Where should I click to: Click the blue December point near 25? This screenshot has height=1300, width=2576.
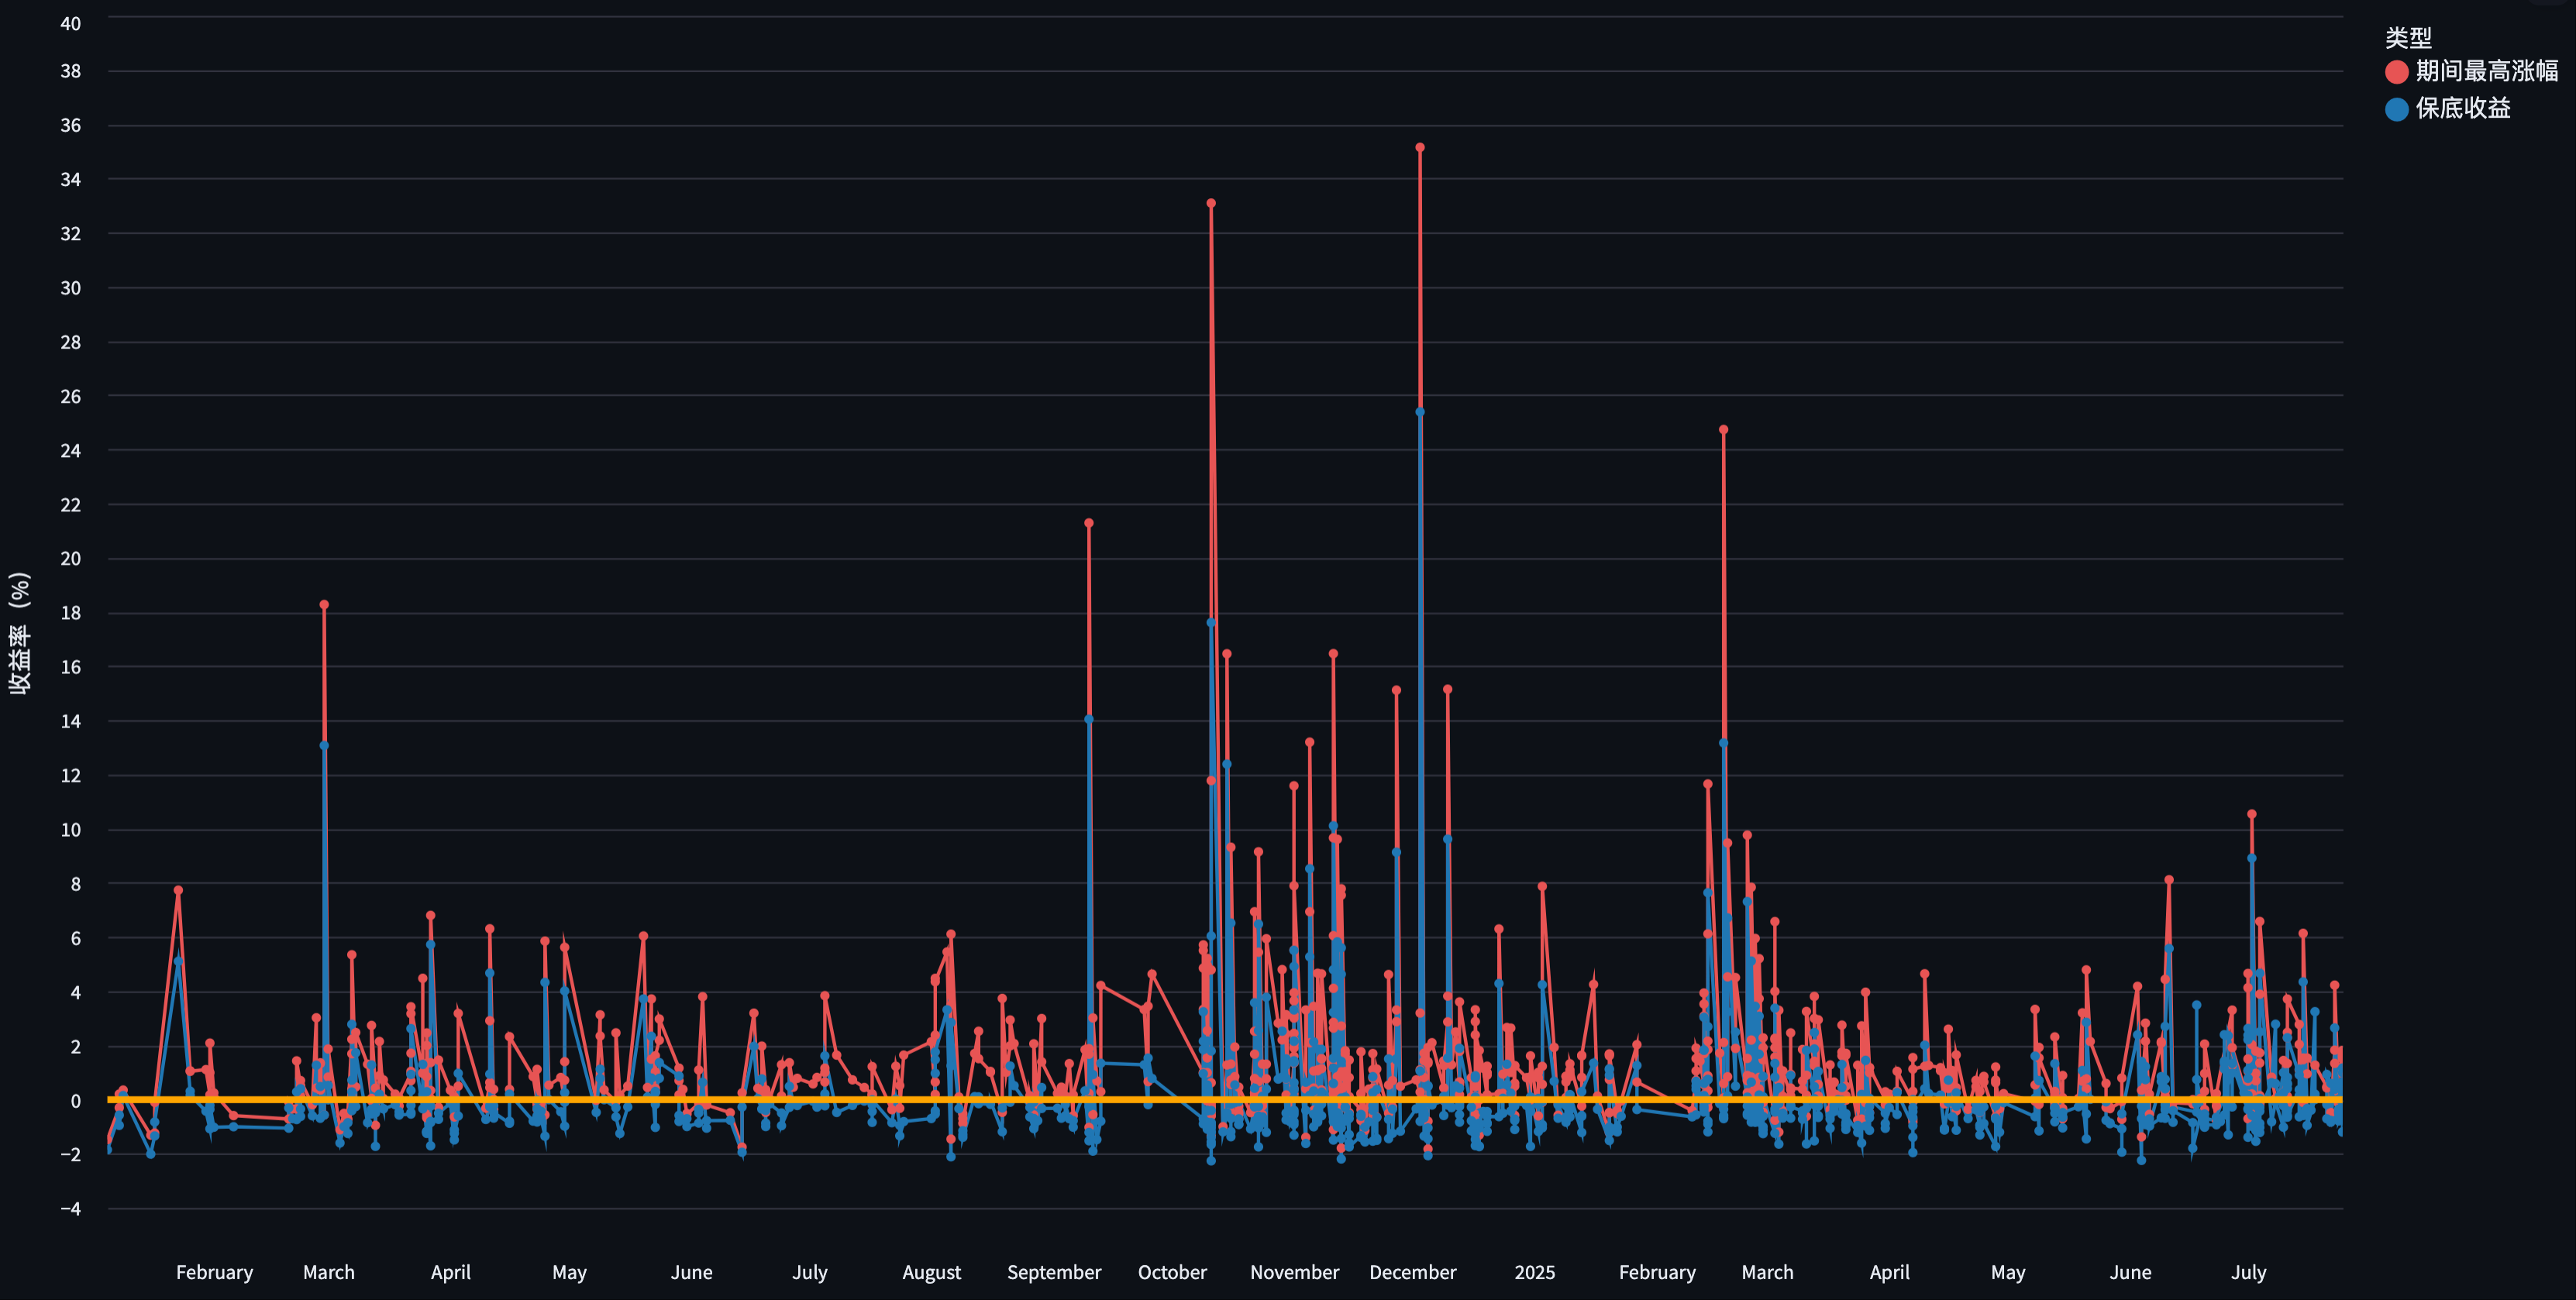point(1420,412)
